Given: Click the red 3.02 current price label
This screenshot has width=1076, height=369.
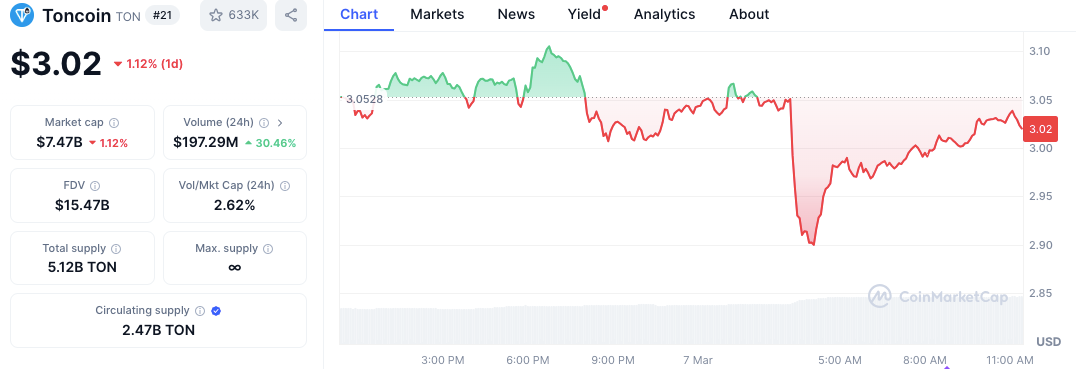Looking at the screenshot, I should (x=1040, y=129).
